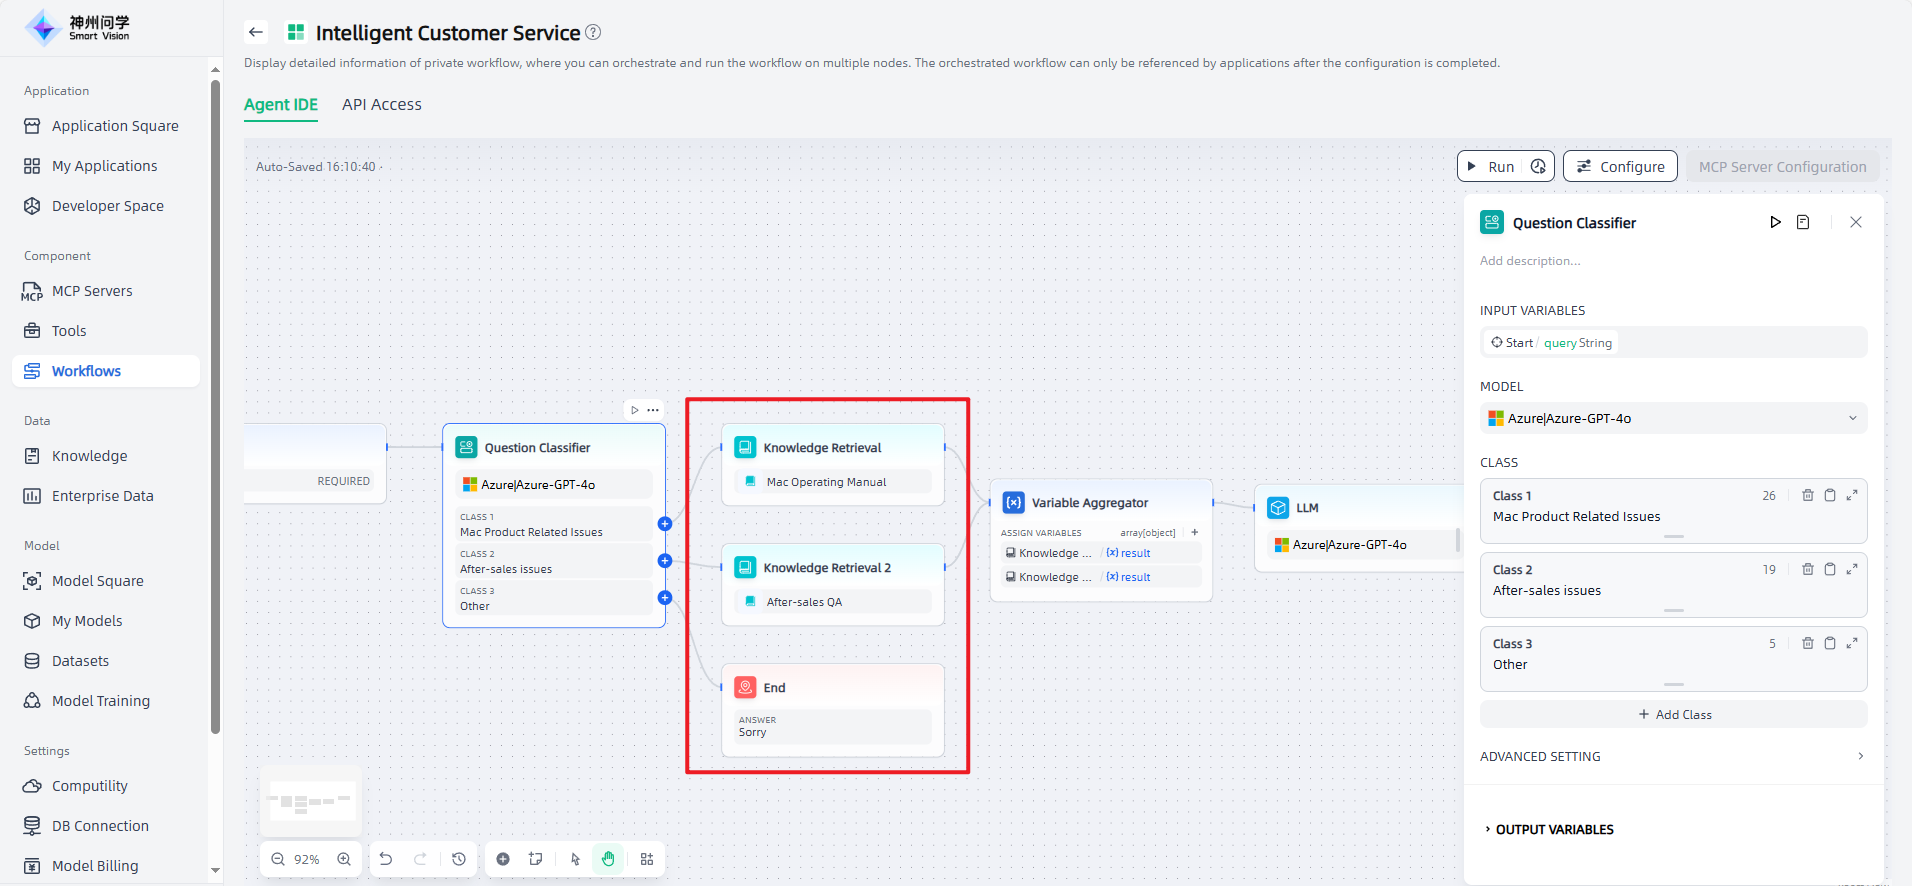The image size is (1912, 886).
Task: Open Knowledge in the sidebar
Action: click(89, 456)
